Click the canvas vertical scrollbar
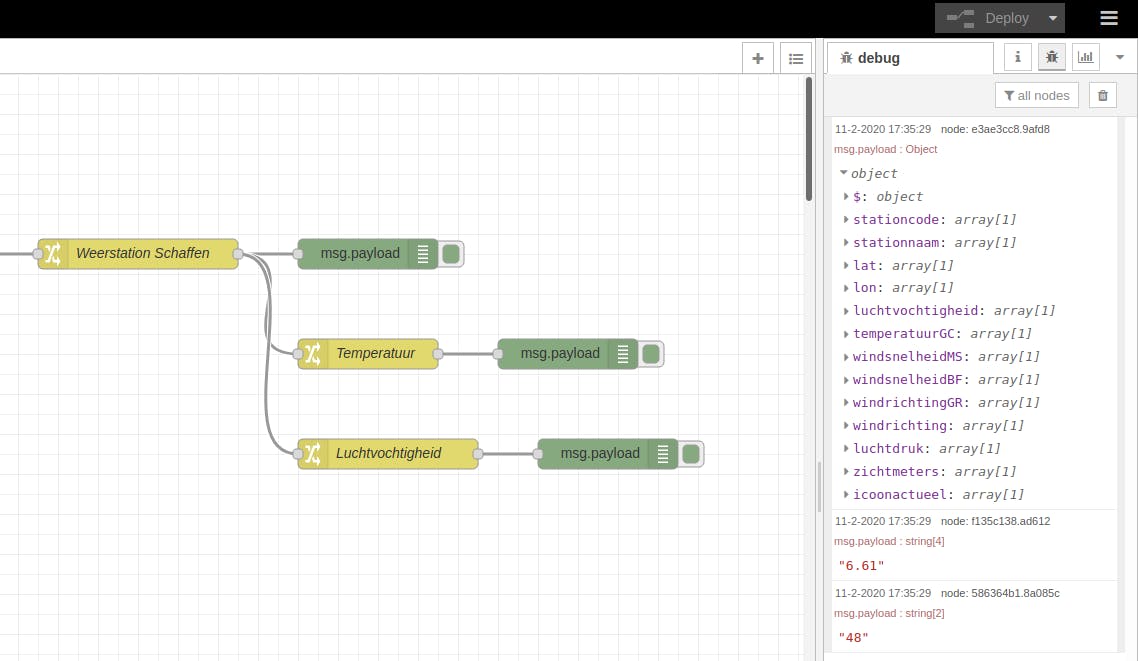 809,140
